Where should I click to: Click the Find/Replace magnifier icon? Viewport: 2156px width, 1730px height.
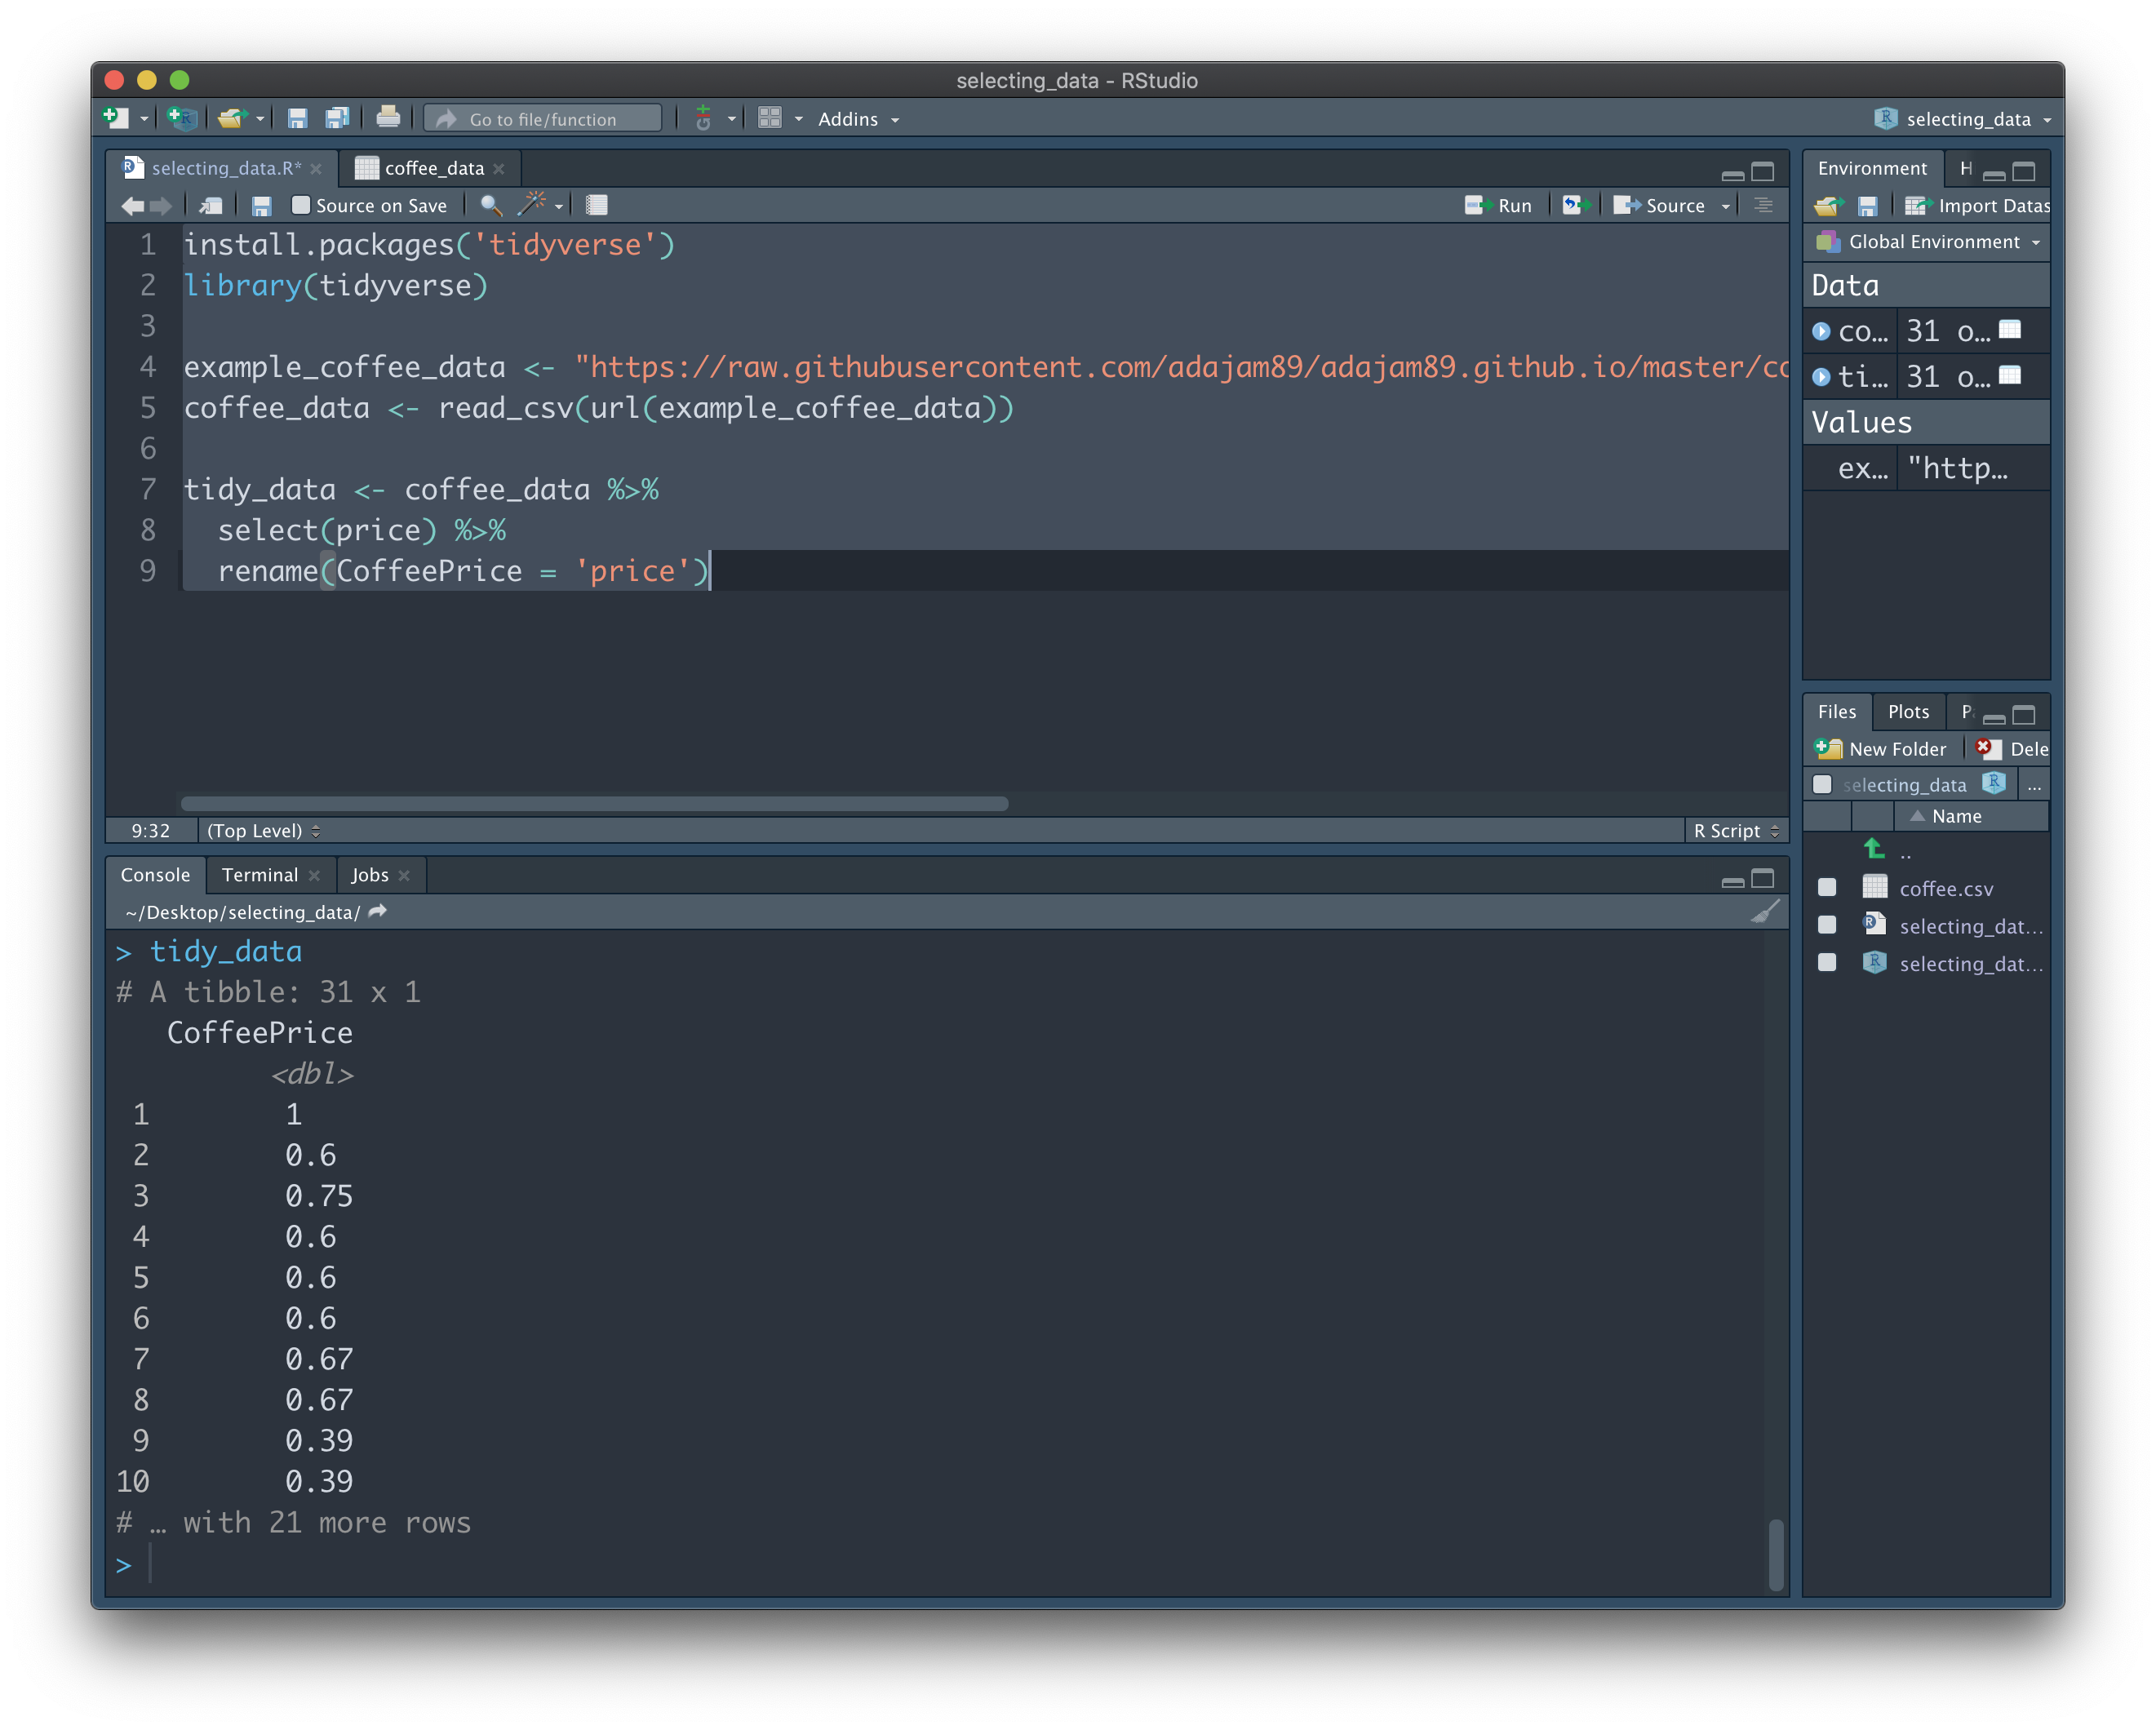[490, 205]
